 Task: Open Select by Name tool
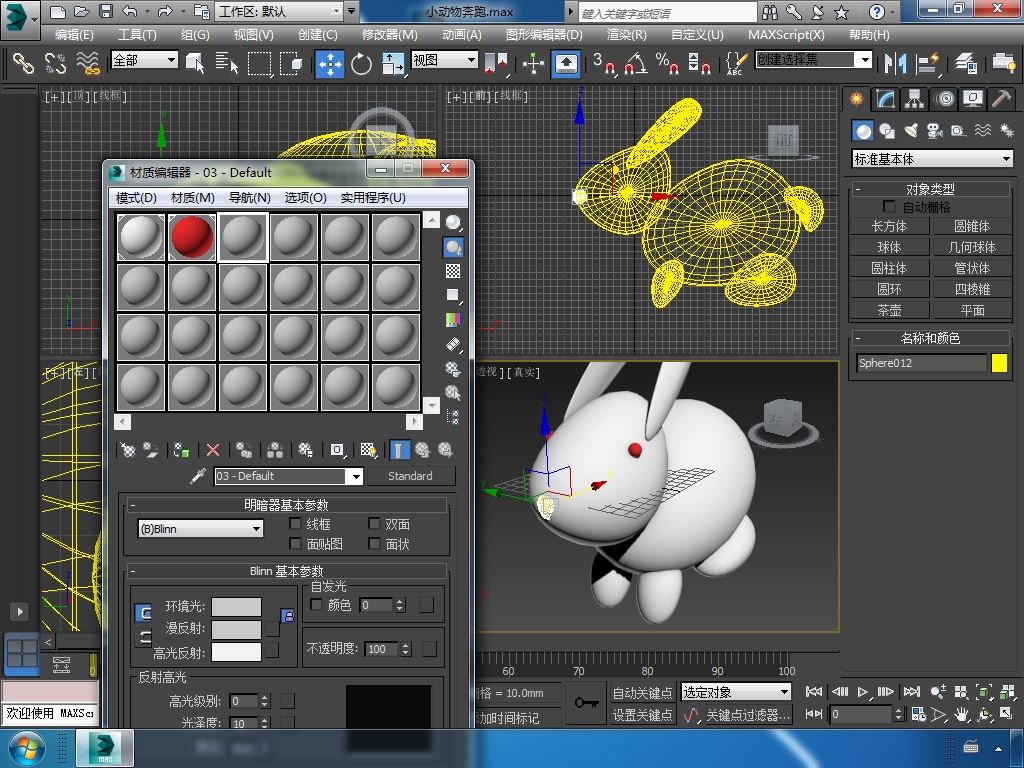227,63
